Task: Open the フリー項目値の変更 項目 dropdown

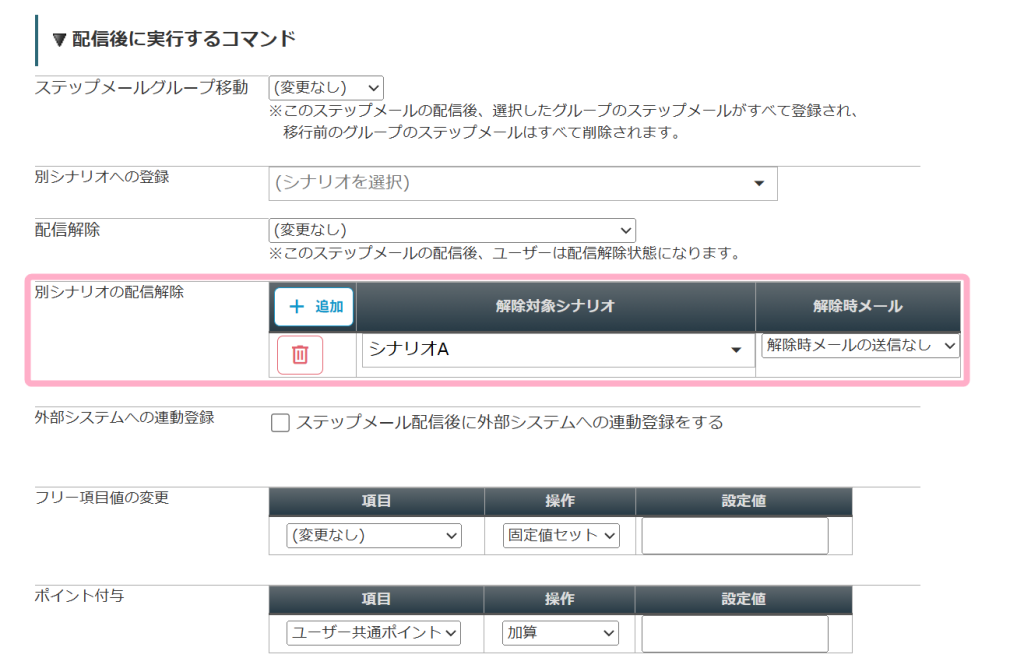Action: tap(374, 536)
